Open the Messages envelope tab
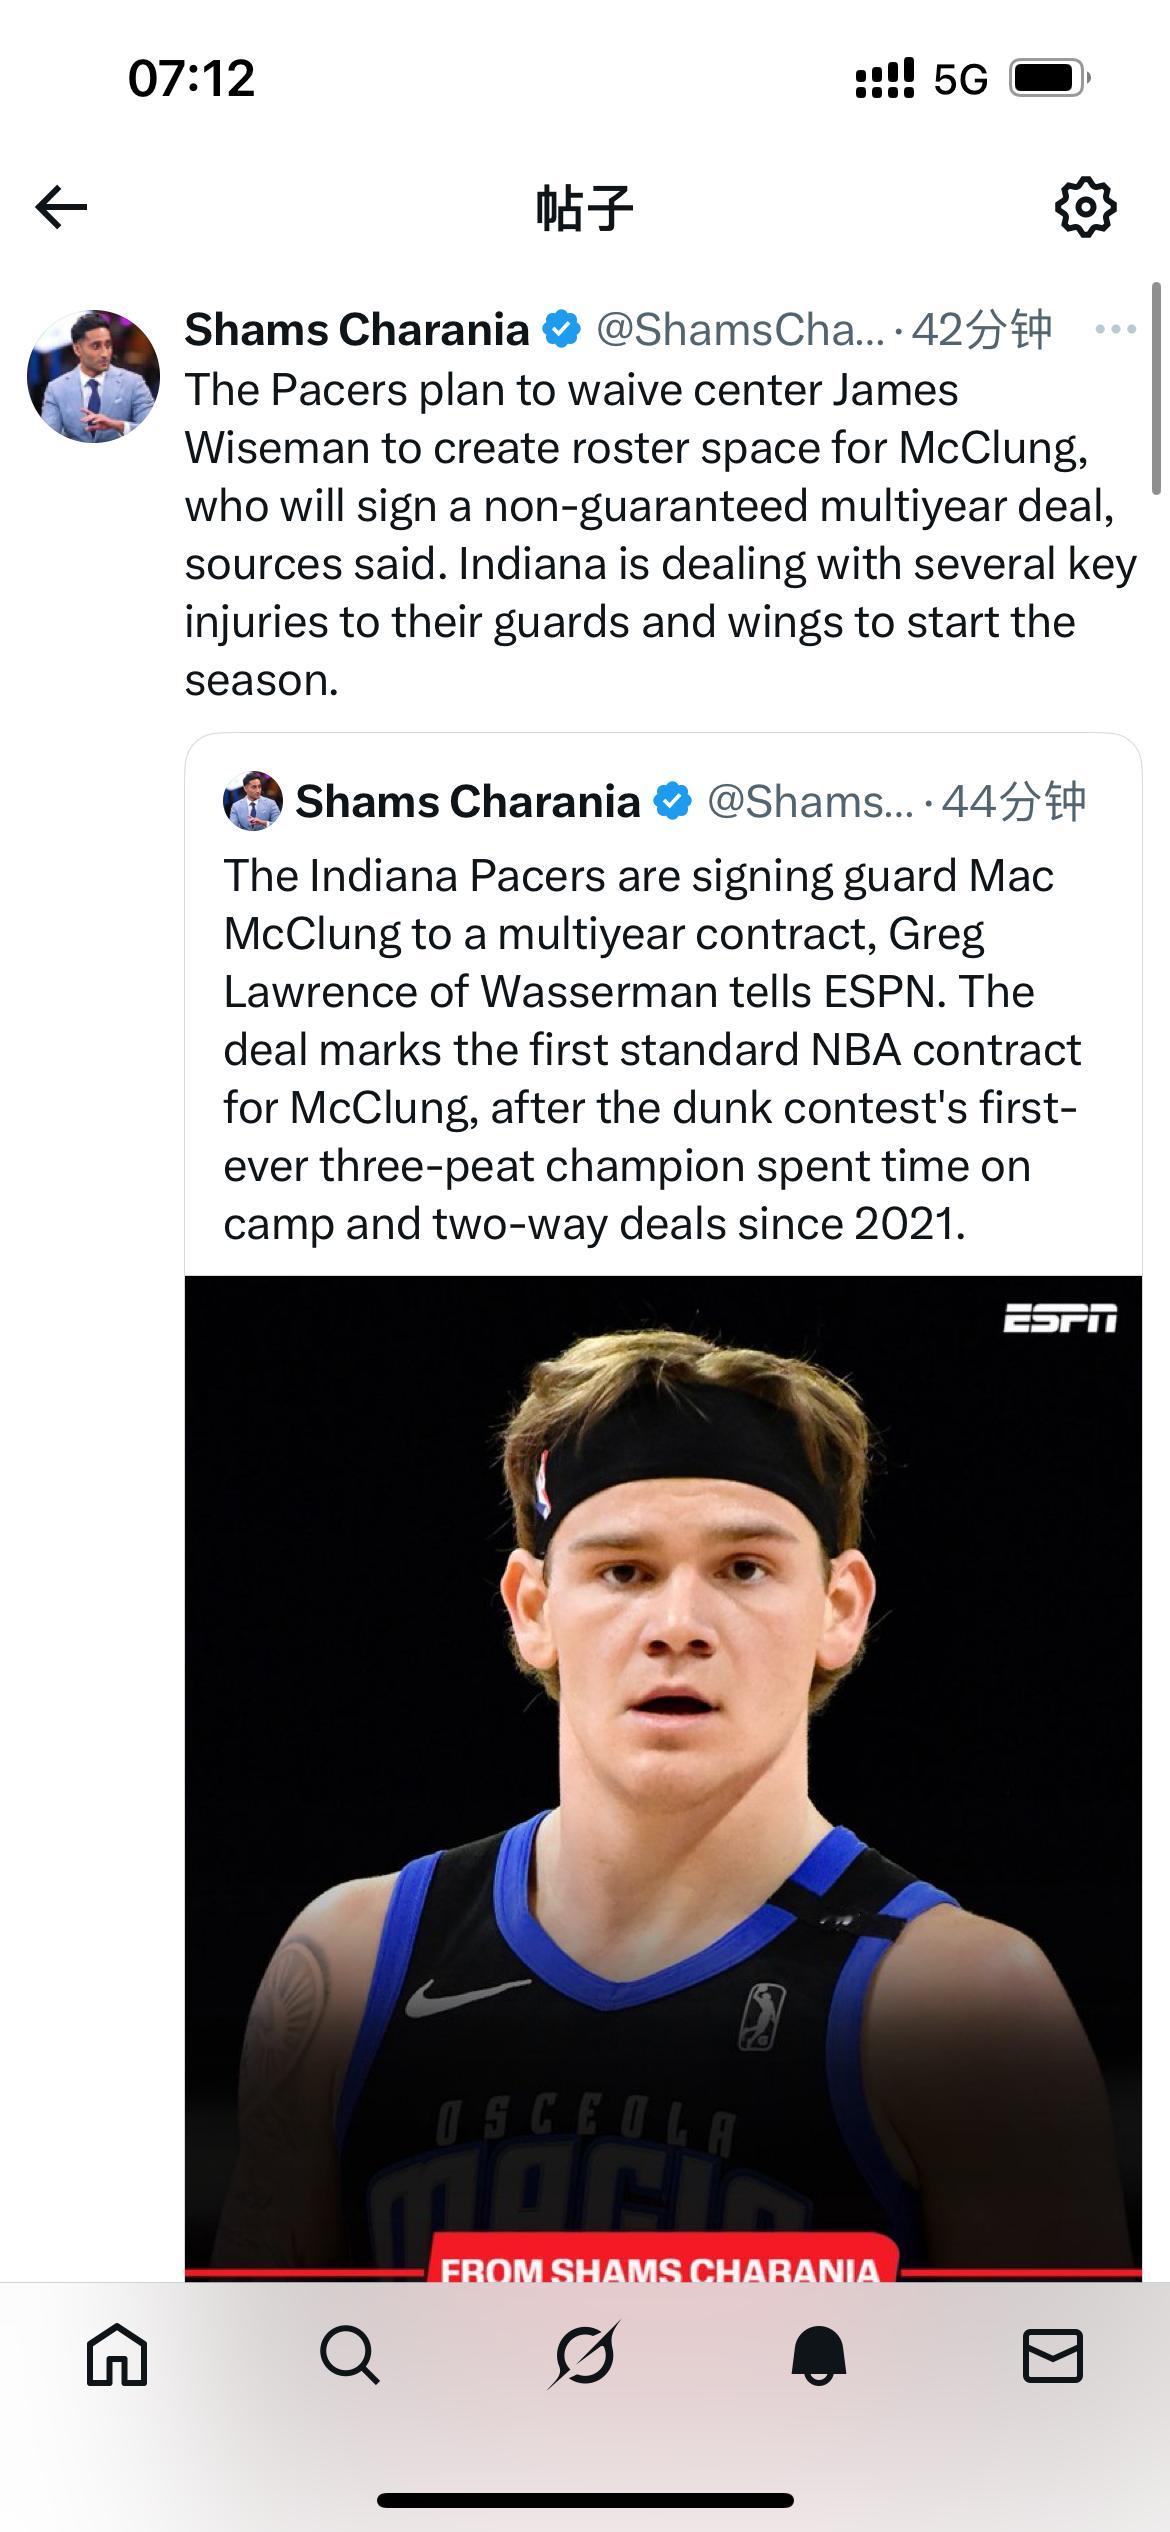 pyautogui.click(x=1052, y=2356)
